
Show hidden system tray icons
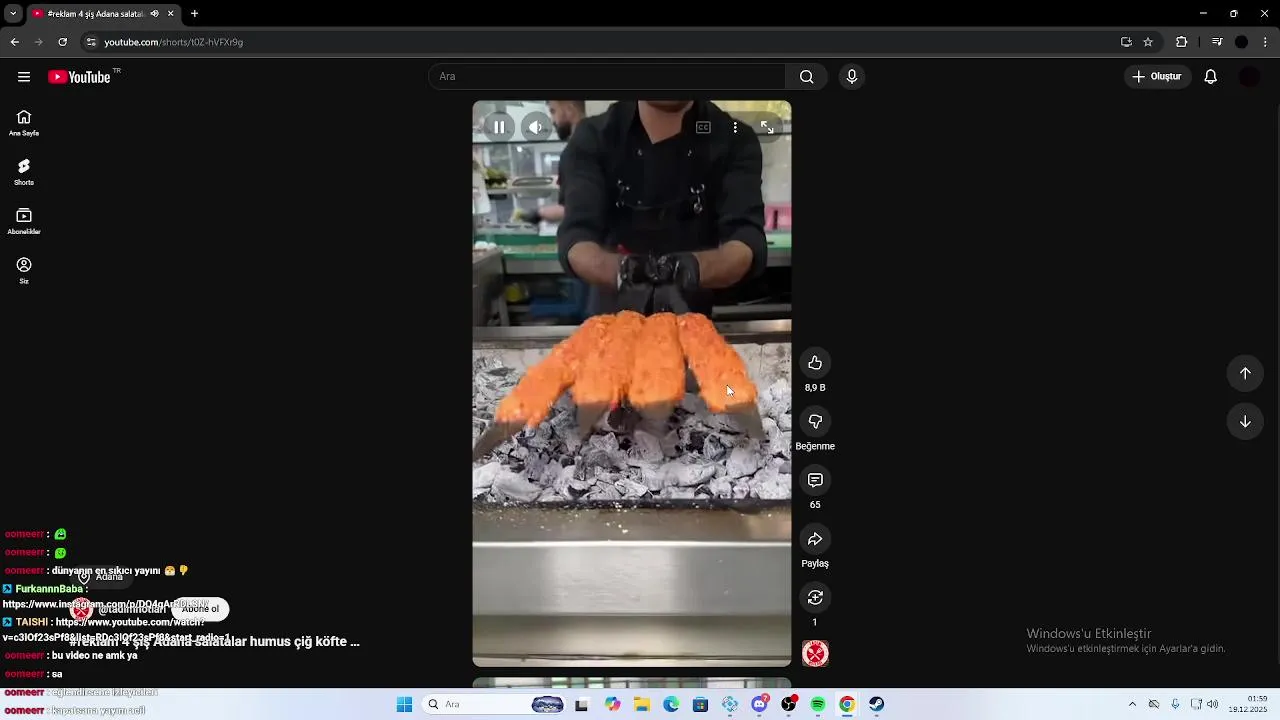[1132, 704]
